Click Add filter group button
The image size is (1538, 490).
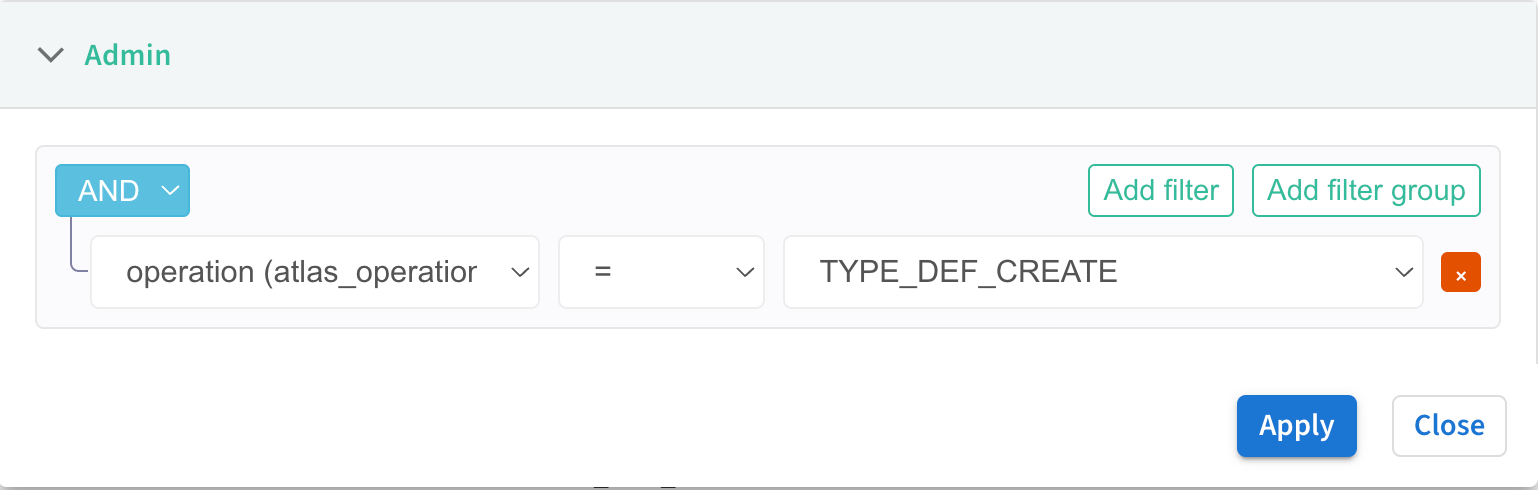[1366, 190]
